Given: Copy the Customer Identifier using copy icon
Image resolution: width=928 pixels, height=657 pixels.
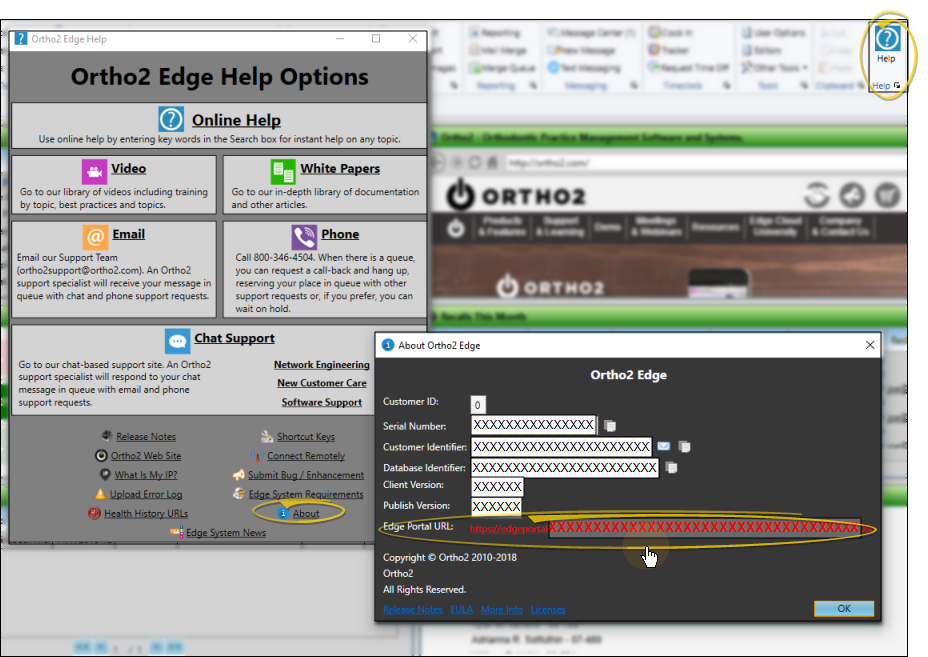Looking at the screenshot, I should click(684, 446).
